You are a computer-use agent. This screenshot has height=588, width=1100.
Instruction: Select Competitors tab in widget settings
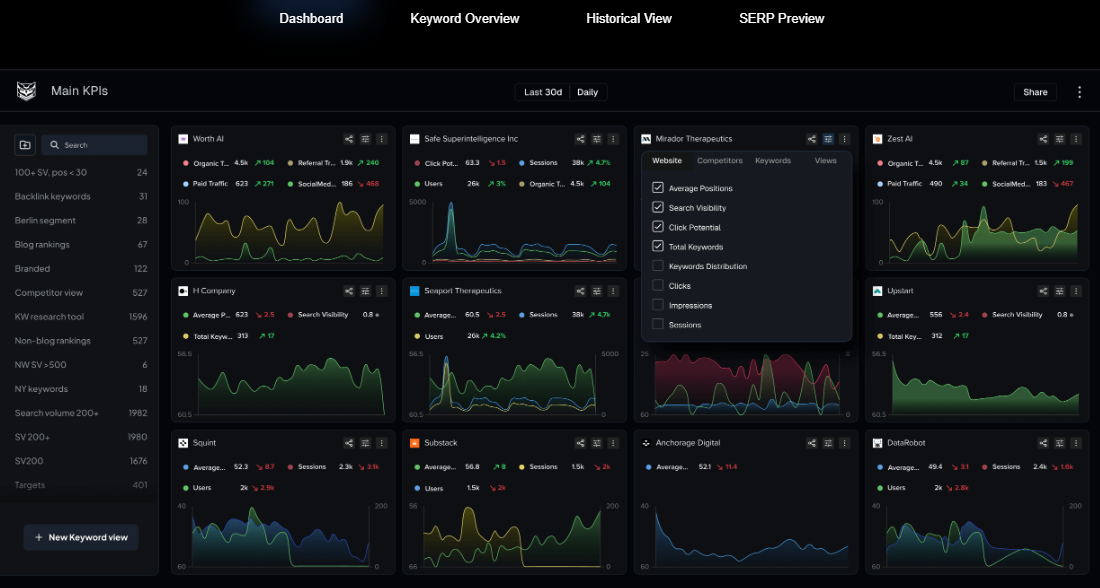pyautogui.click(x=720, y=161)
